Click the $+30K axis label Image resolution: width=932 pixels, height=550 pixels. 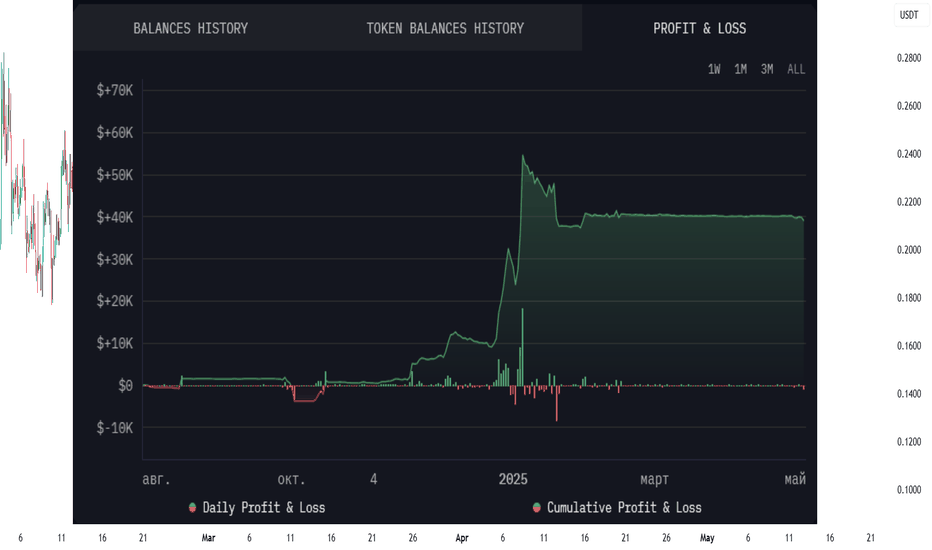115,259
